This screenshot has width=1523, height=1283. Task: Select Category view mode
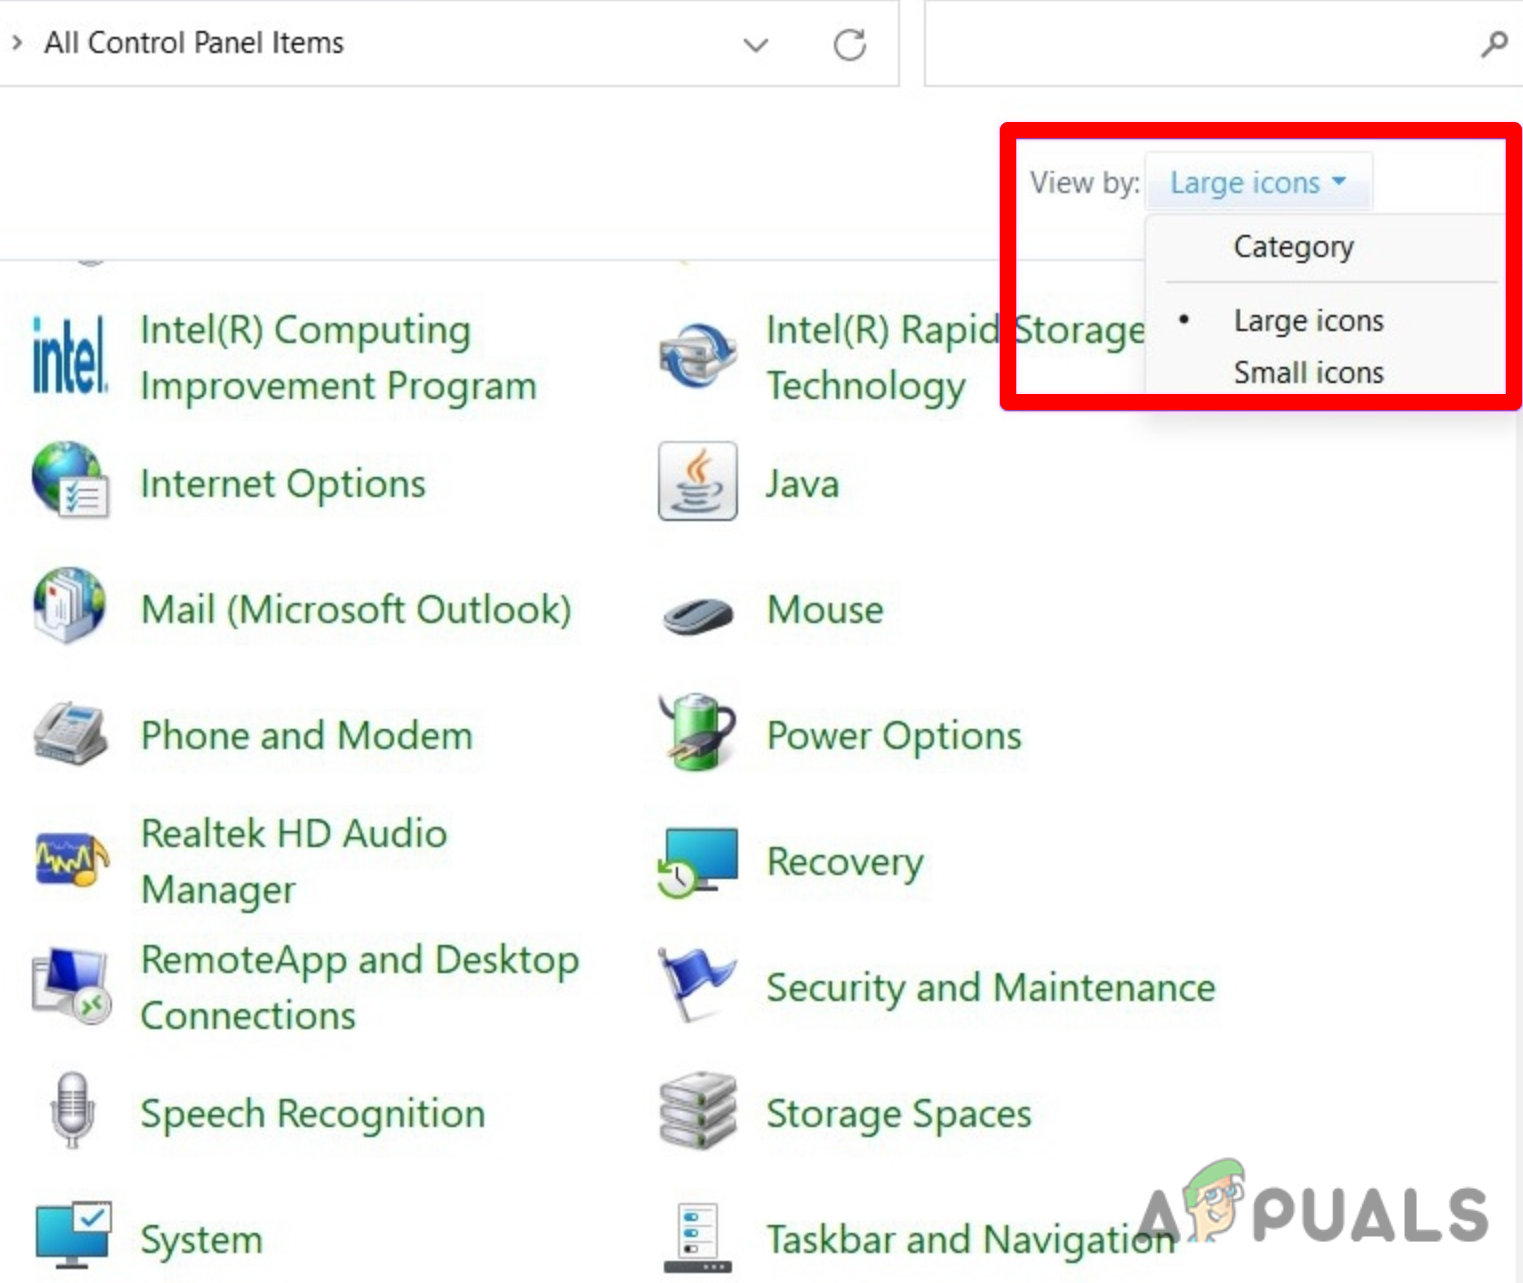(x=1293, y=246)
